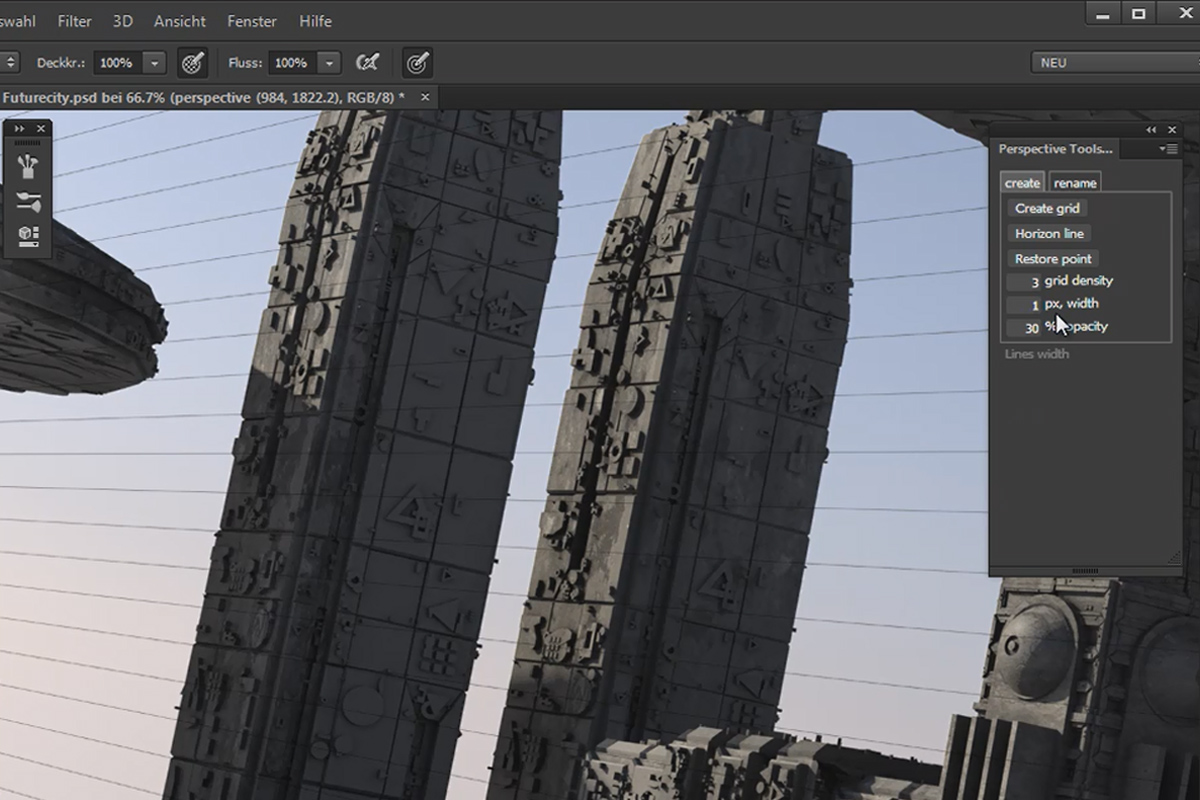The height and width of the screenshot is (800, 1200).
Task: Minimize the Photoshop window
Action: (x=1102, y=13)
